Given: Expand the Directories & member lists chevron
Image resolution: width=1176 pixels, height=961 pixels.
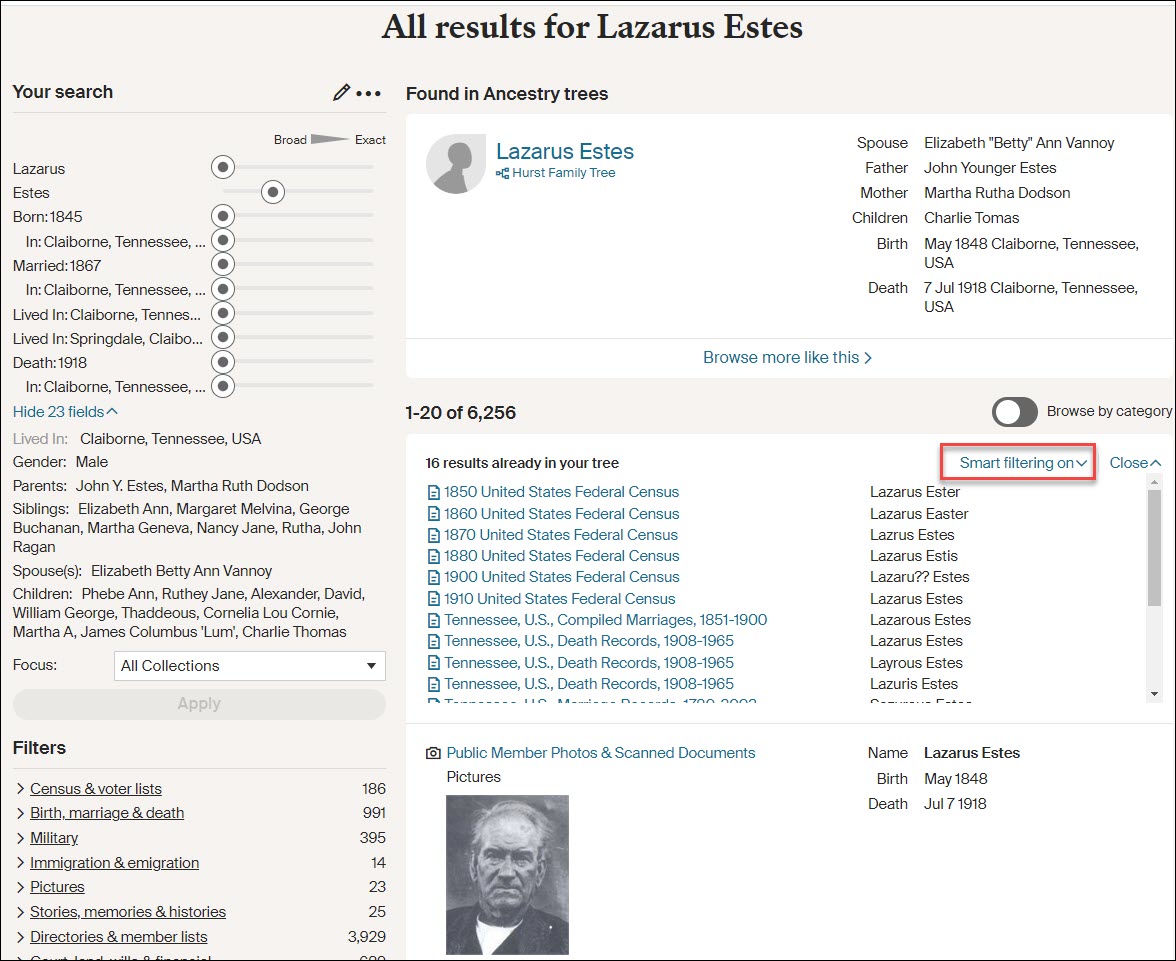Looking at the screenshot, I should click(x=20, y=936).
